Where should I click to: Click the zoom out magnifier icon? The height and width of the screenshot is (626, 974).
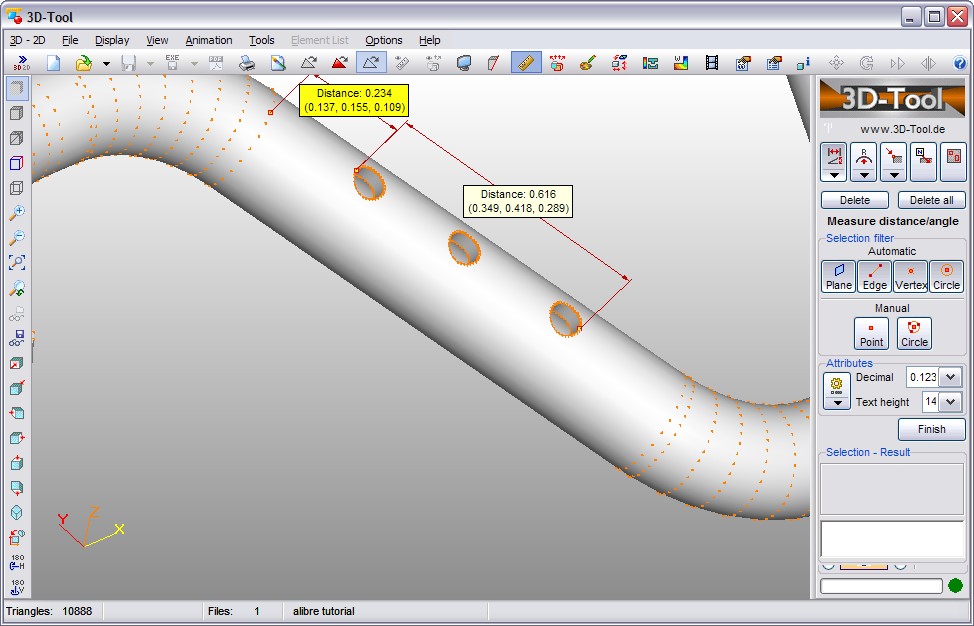17,238
